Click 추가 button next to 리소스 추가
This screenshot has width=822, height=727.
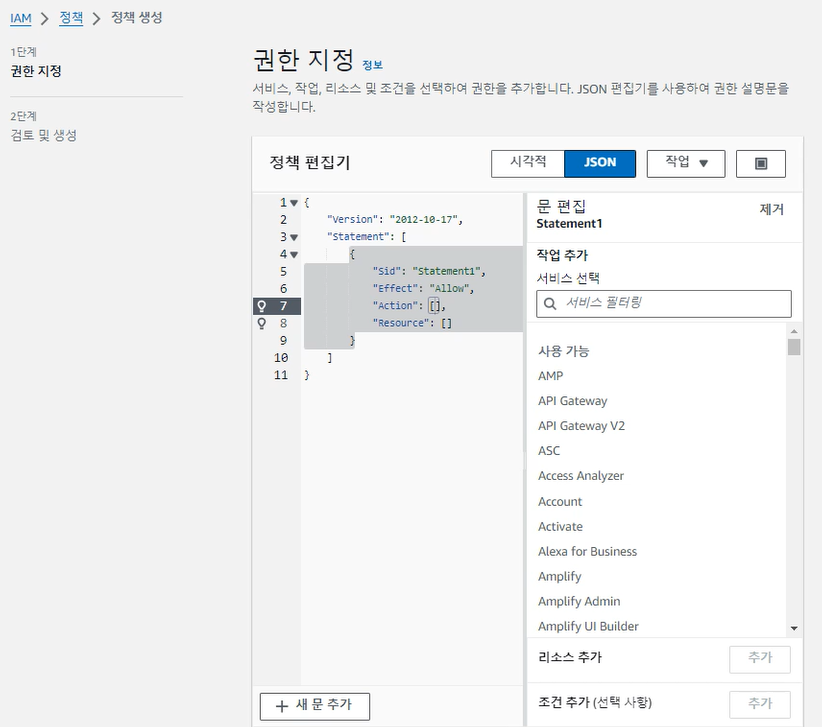(x=760, y=659)
